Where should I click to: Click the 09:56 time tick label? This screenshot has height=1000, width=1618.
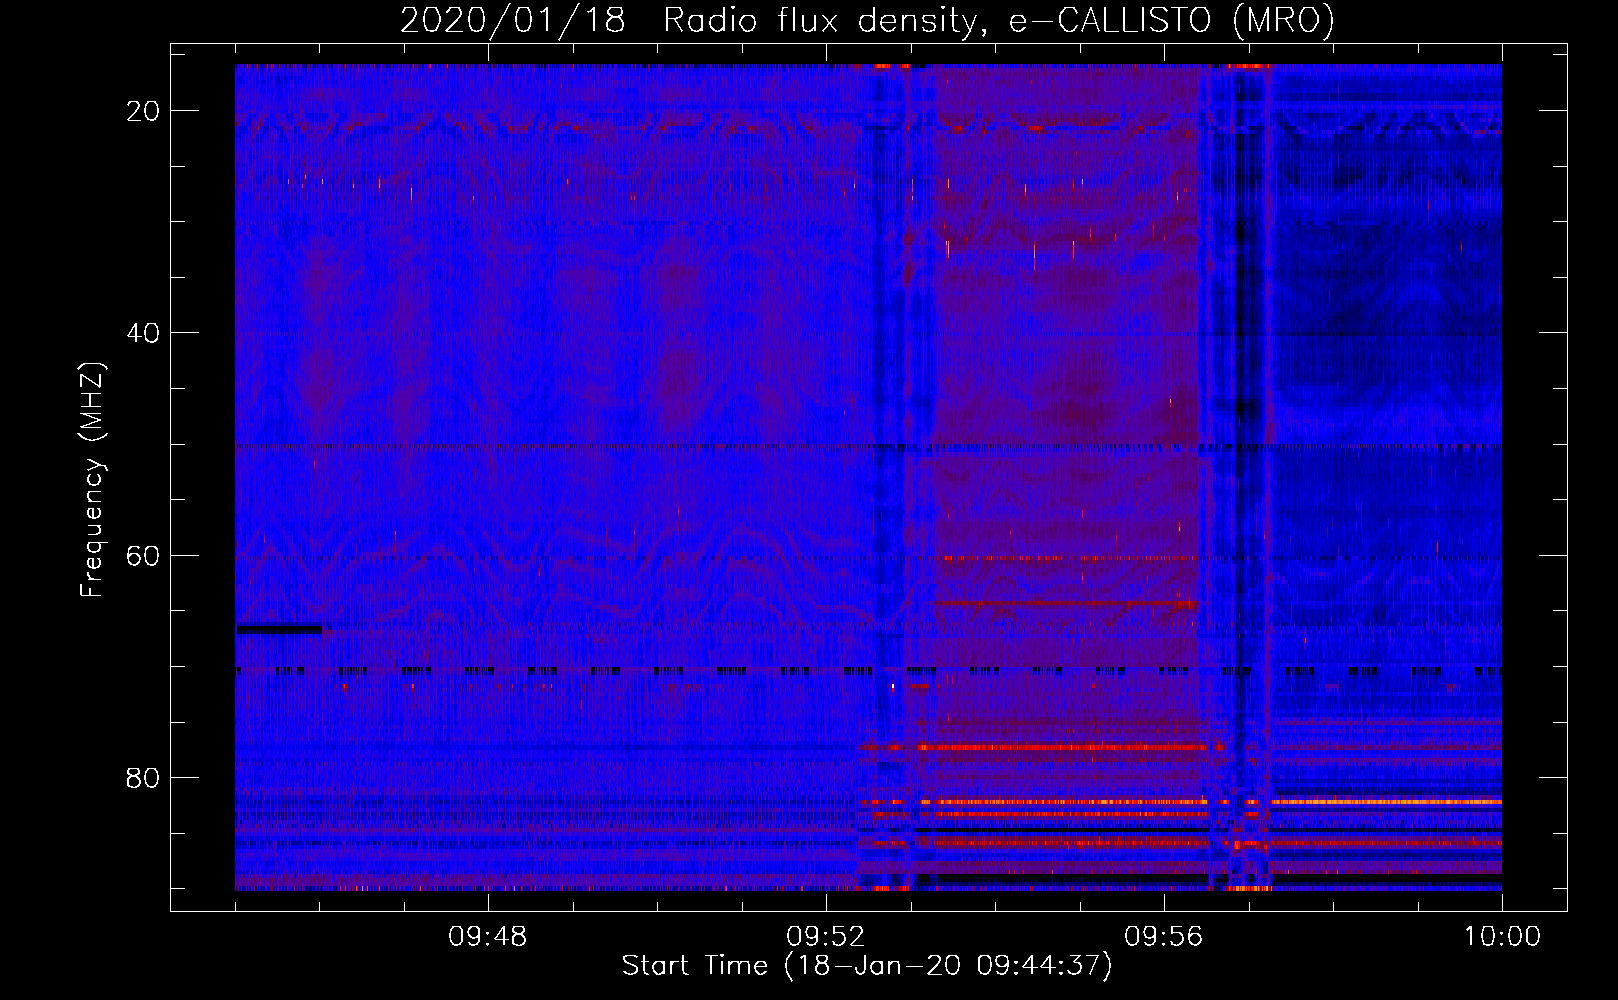[x=1164, y=937]
